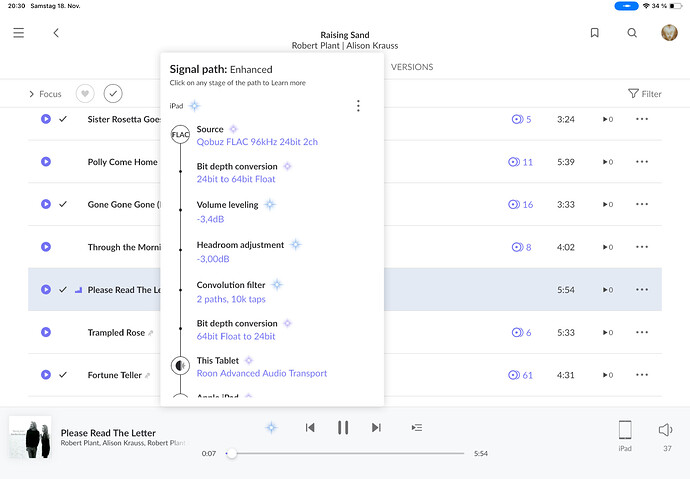Click the 6 versions icon for Trampled Rose

521,332
